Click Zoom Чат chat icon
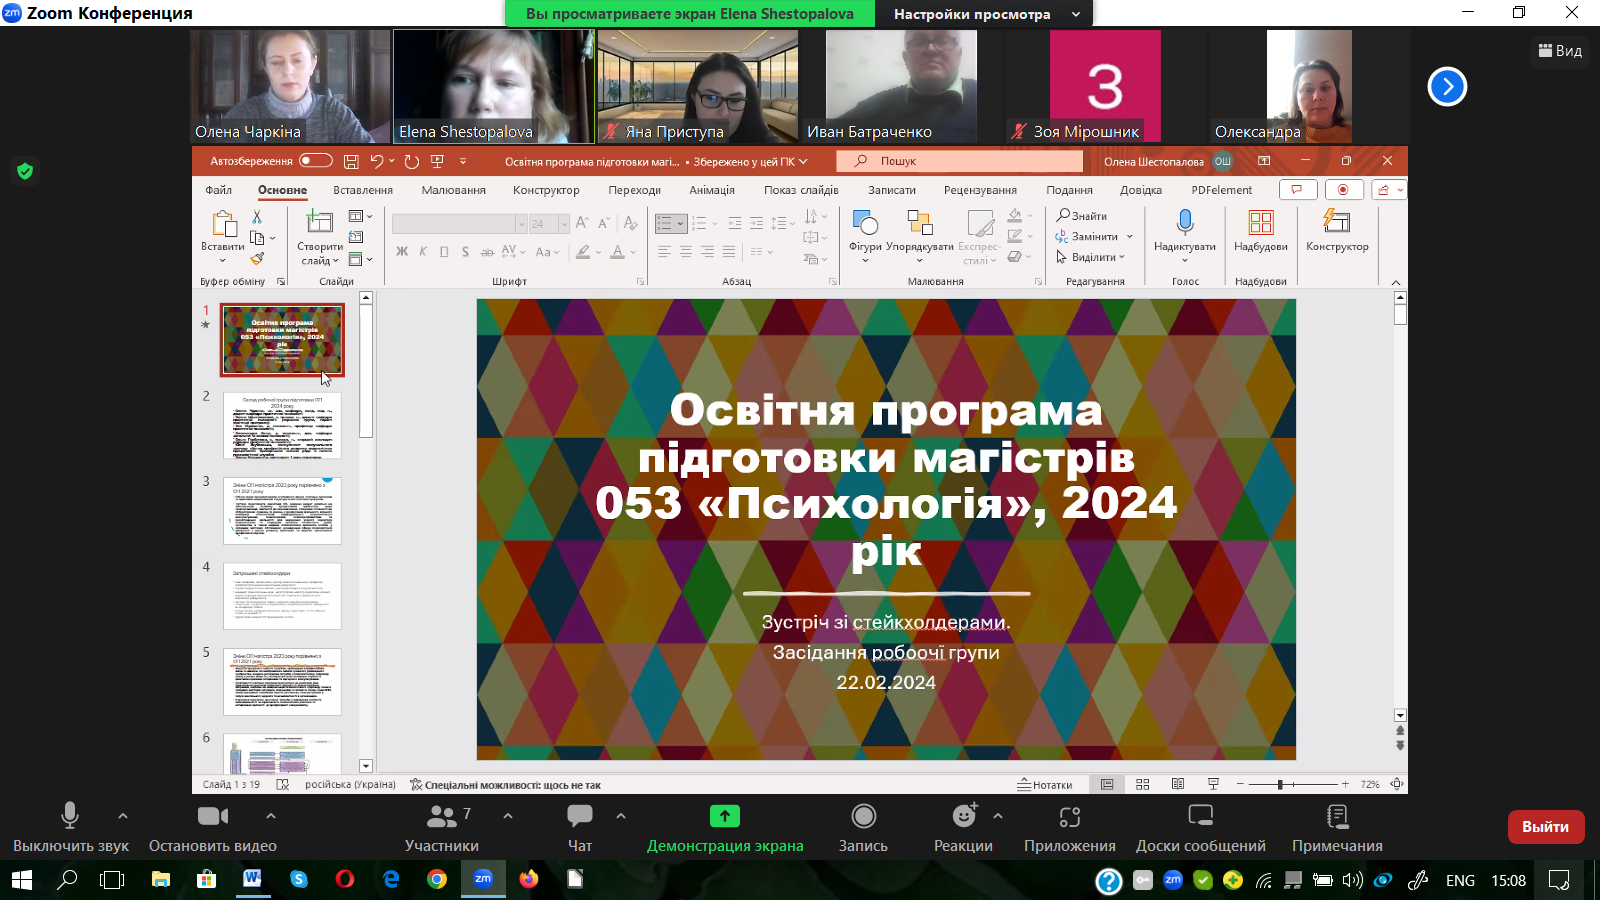 point(580,816)
